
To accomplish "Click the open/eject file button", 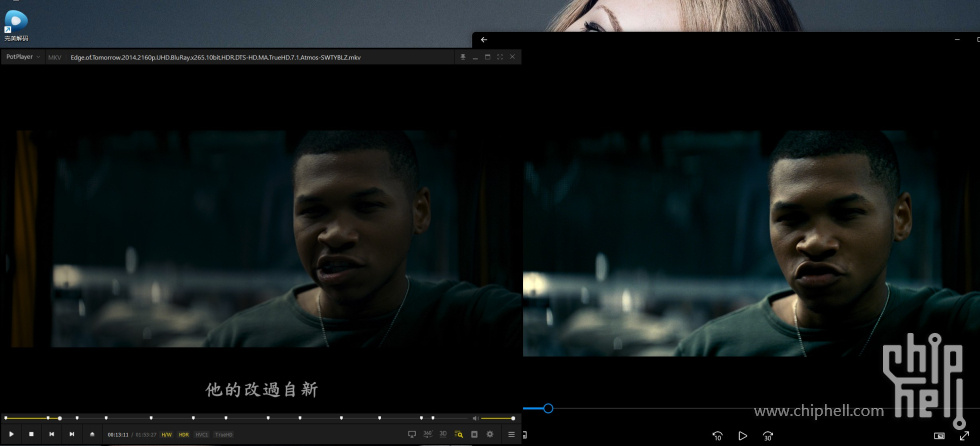I will click(92, 434).
